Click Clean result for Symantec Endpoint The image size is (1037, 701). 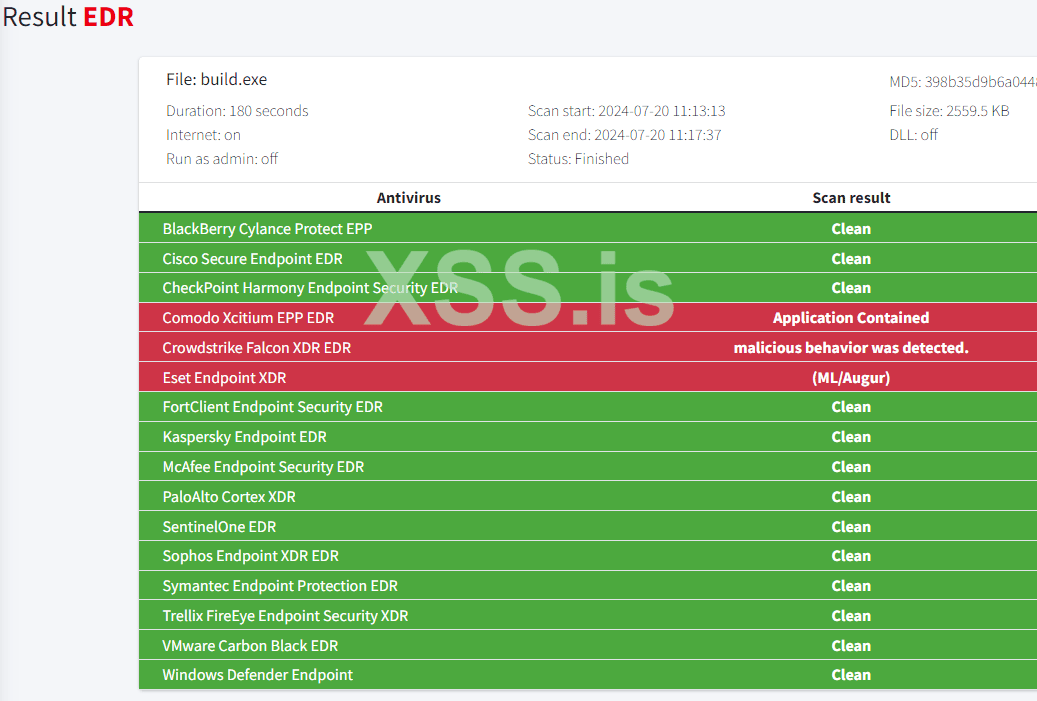(851, 586)
